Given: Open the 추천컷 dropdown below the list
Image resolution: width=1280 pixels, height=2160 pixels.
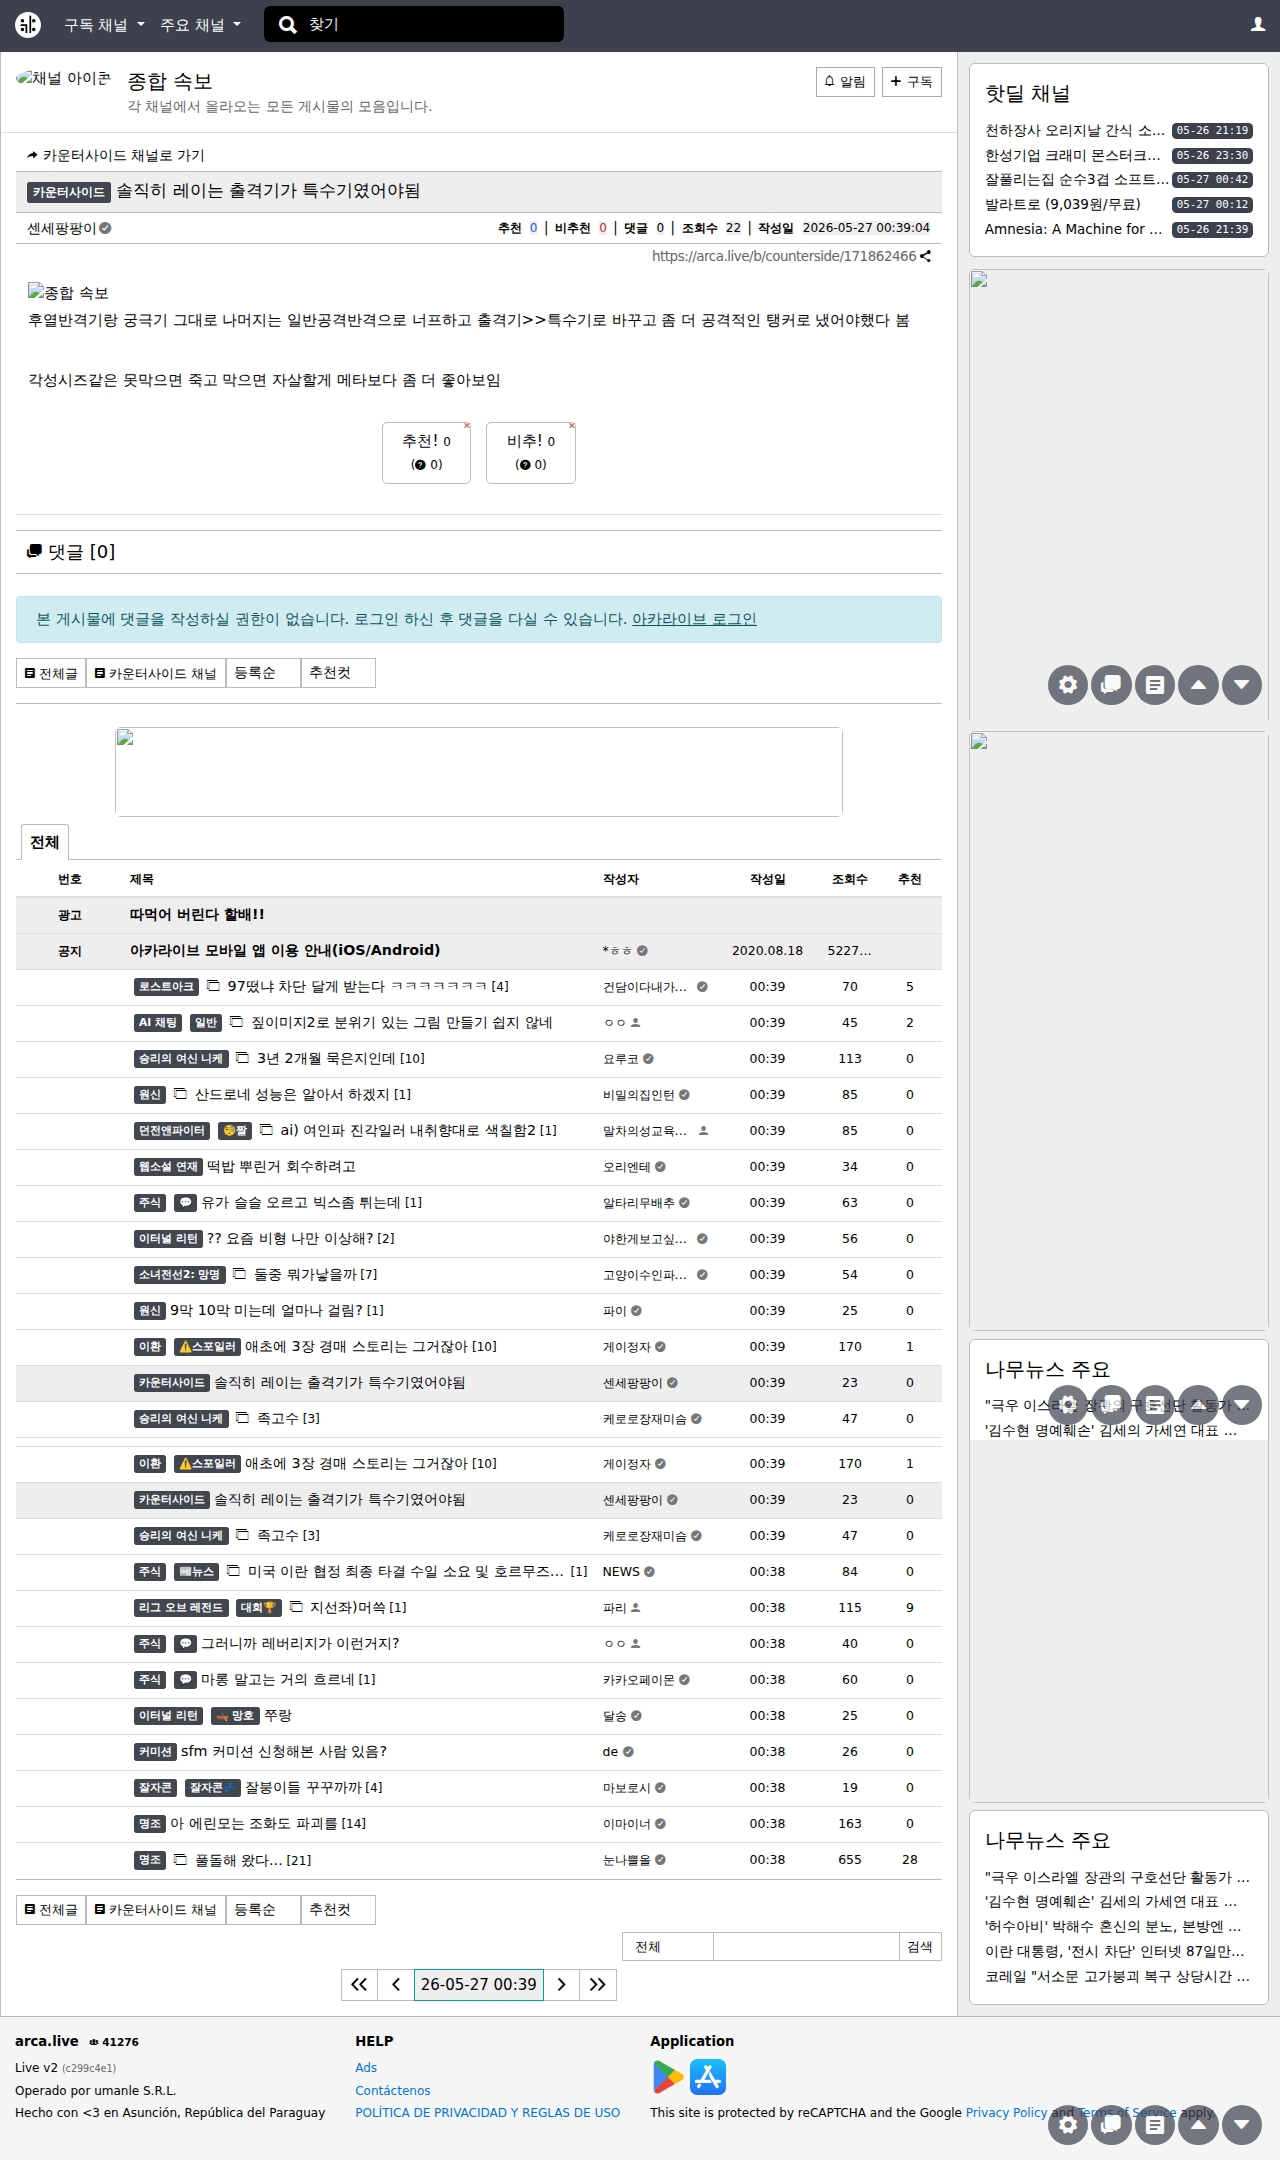Looking at the screenshot, I should click(x=338, y=1909).
